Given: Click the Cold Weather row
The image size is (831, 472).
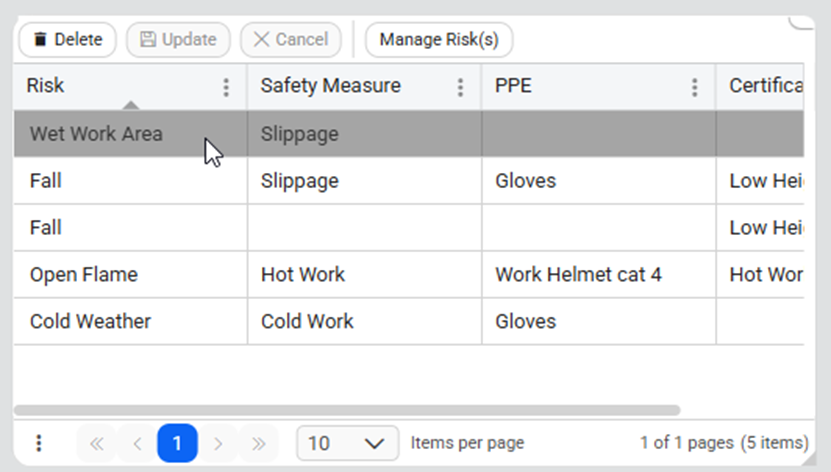Looking at the screenshot, I should (90, 322).
